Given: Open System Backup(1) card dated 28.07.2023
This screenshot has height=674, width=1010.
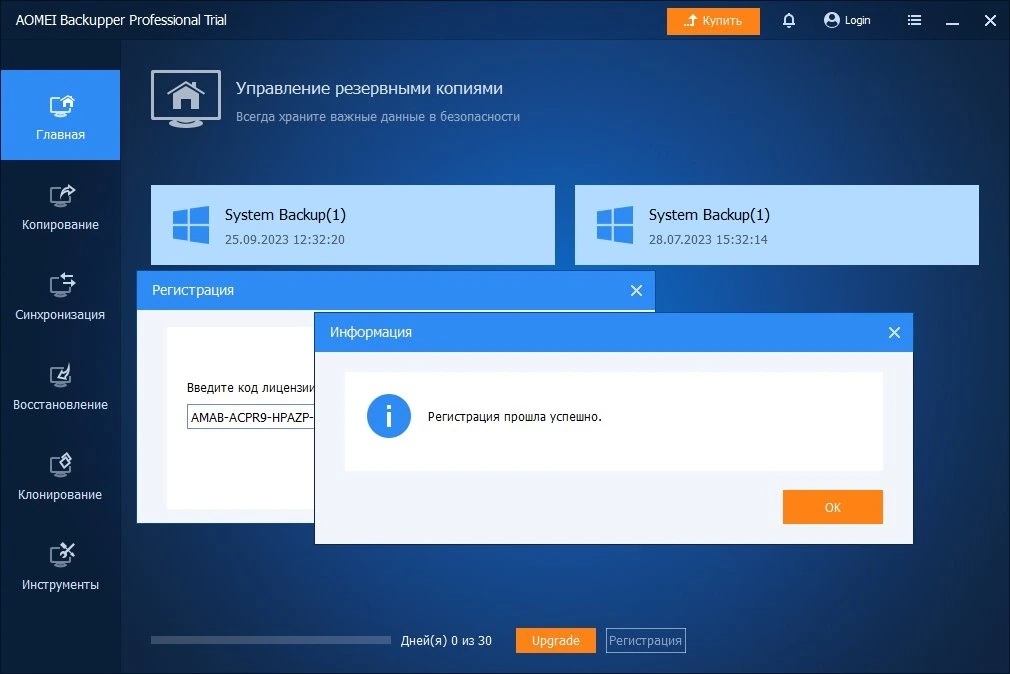Looking at the screenshot, I should [x=776, y=225].
